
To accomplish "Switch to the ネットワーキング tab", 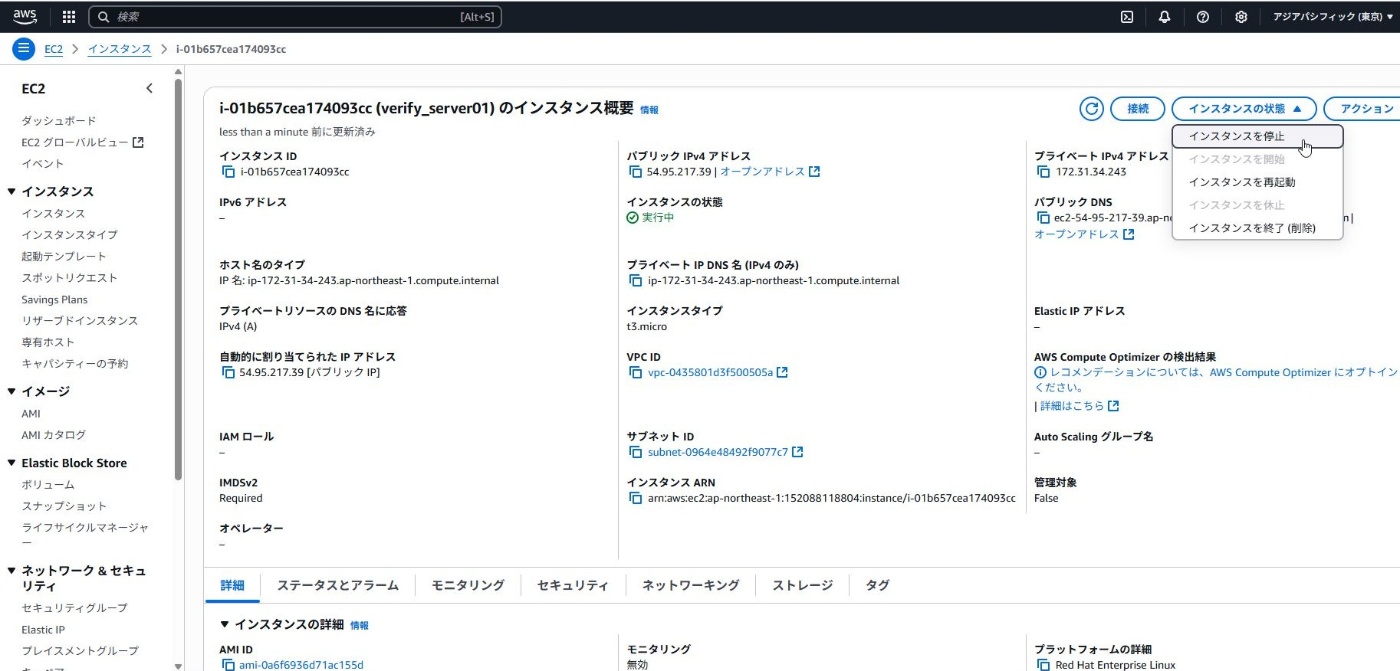I will pyautogui.click(x=691, y=585).
